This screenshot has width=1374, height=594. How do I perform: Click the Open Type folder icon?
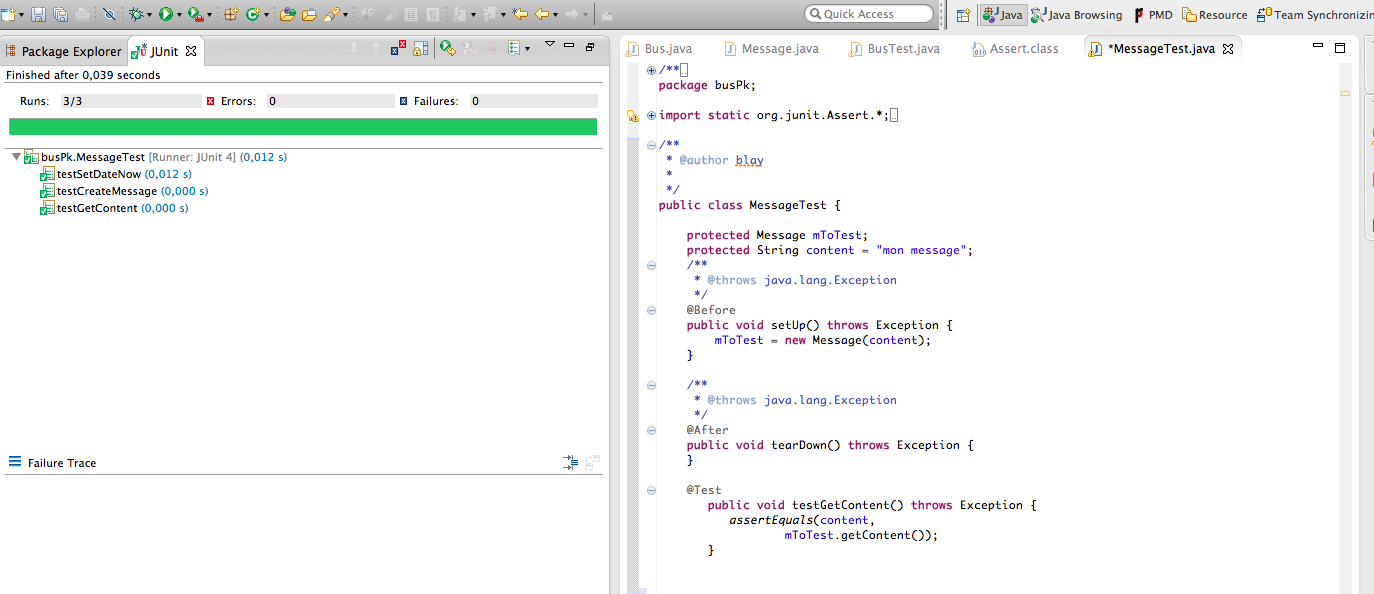click(x=287, y=14)
